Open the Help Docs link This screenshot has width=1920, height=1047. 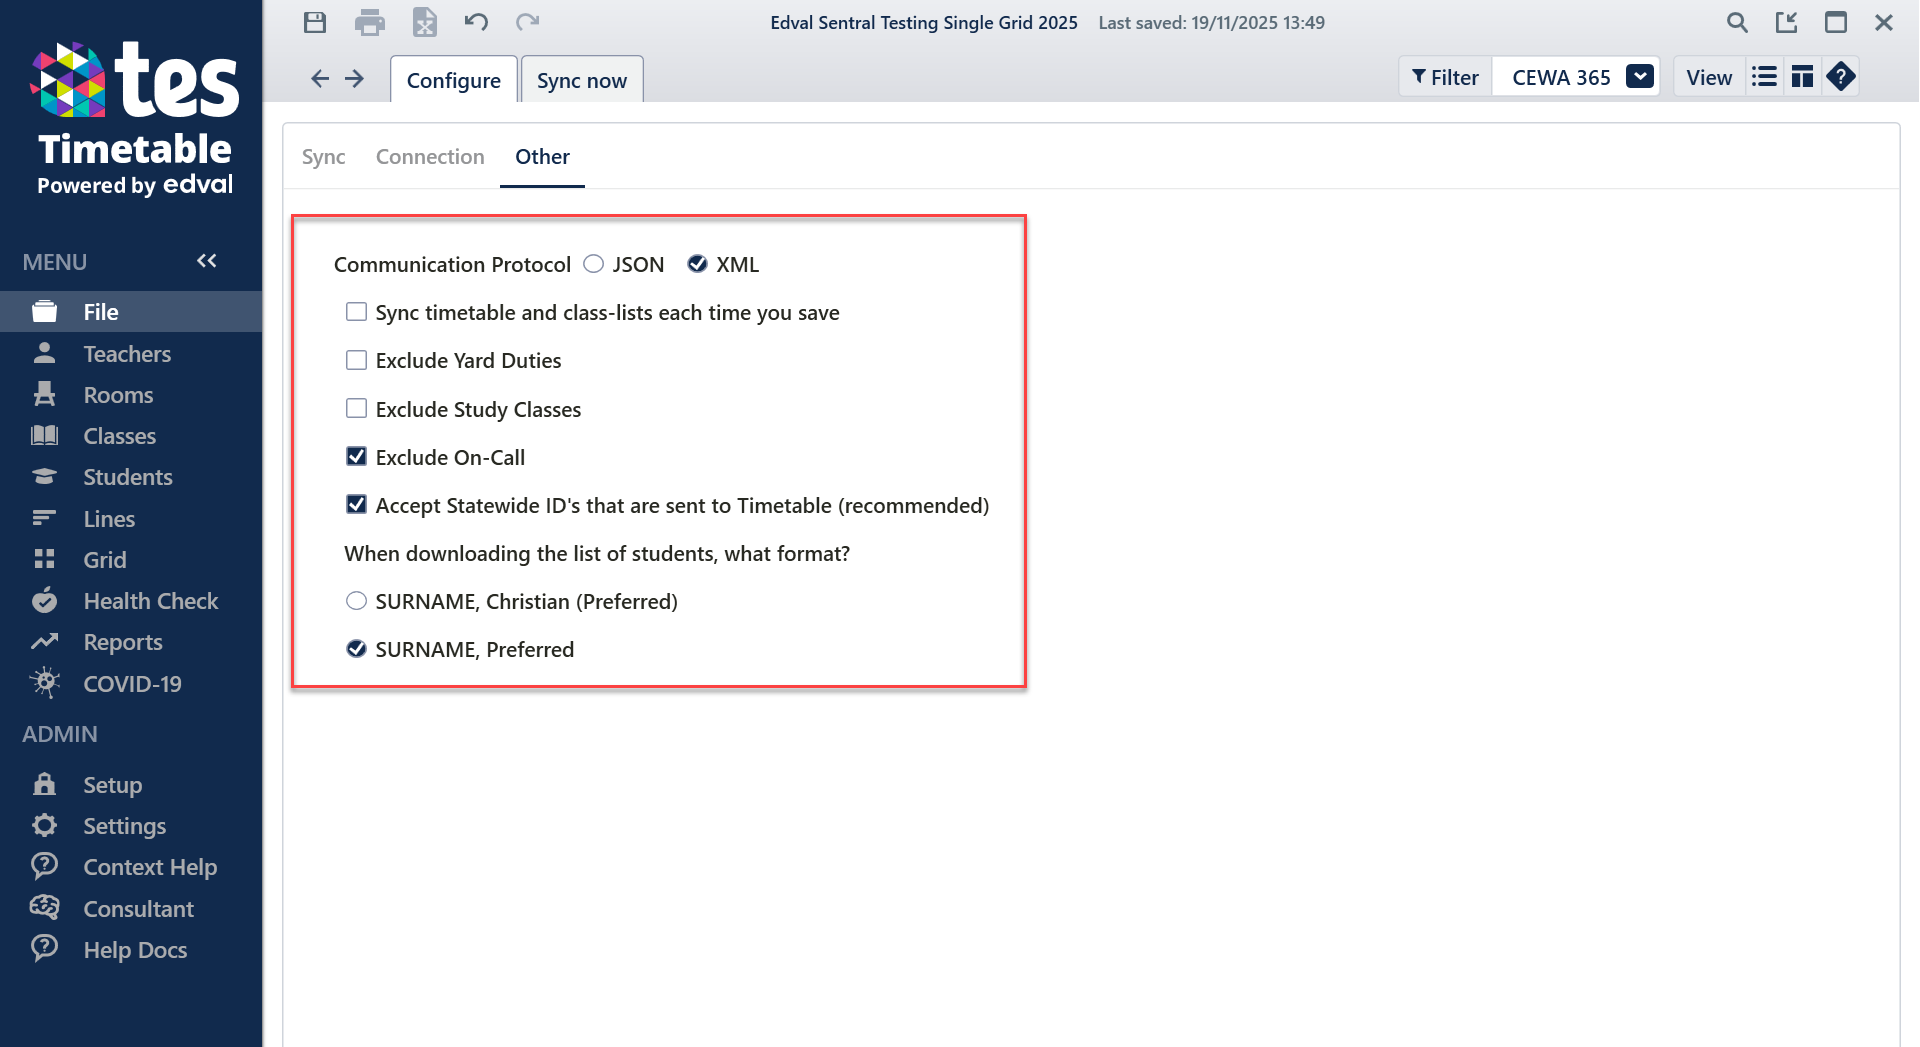pyautogui.click(x=135, y=950)
